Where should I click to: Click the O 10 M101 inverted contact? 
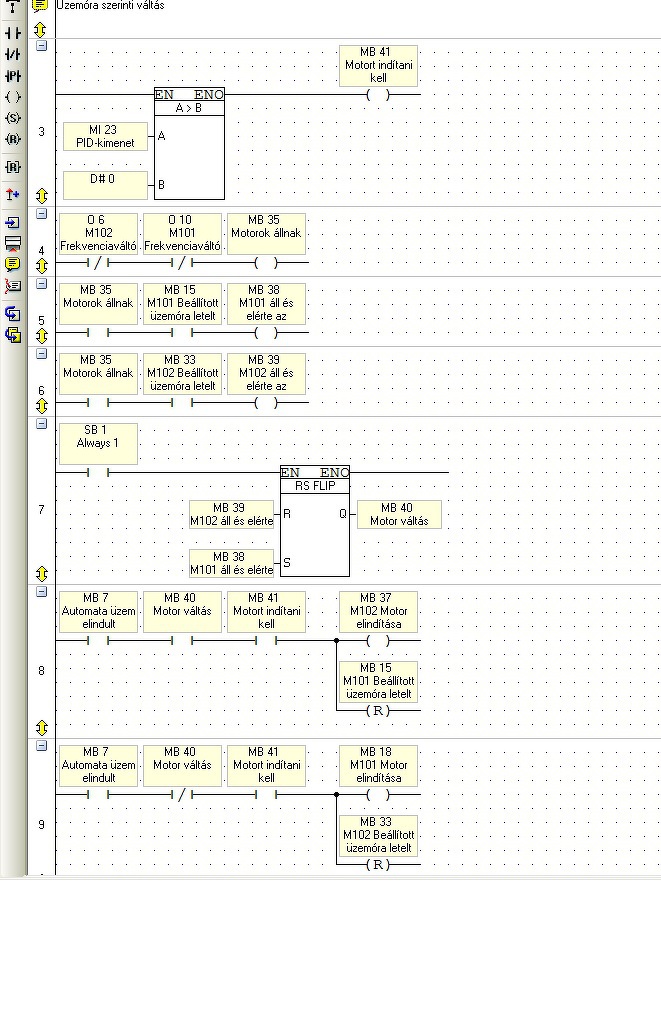[182, 262]
